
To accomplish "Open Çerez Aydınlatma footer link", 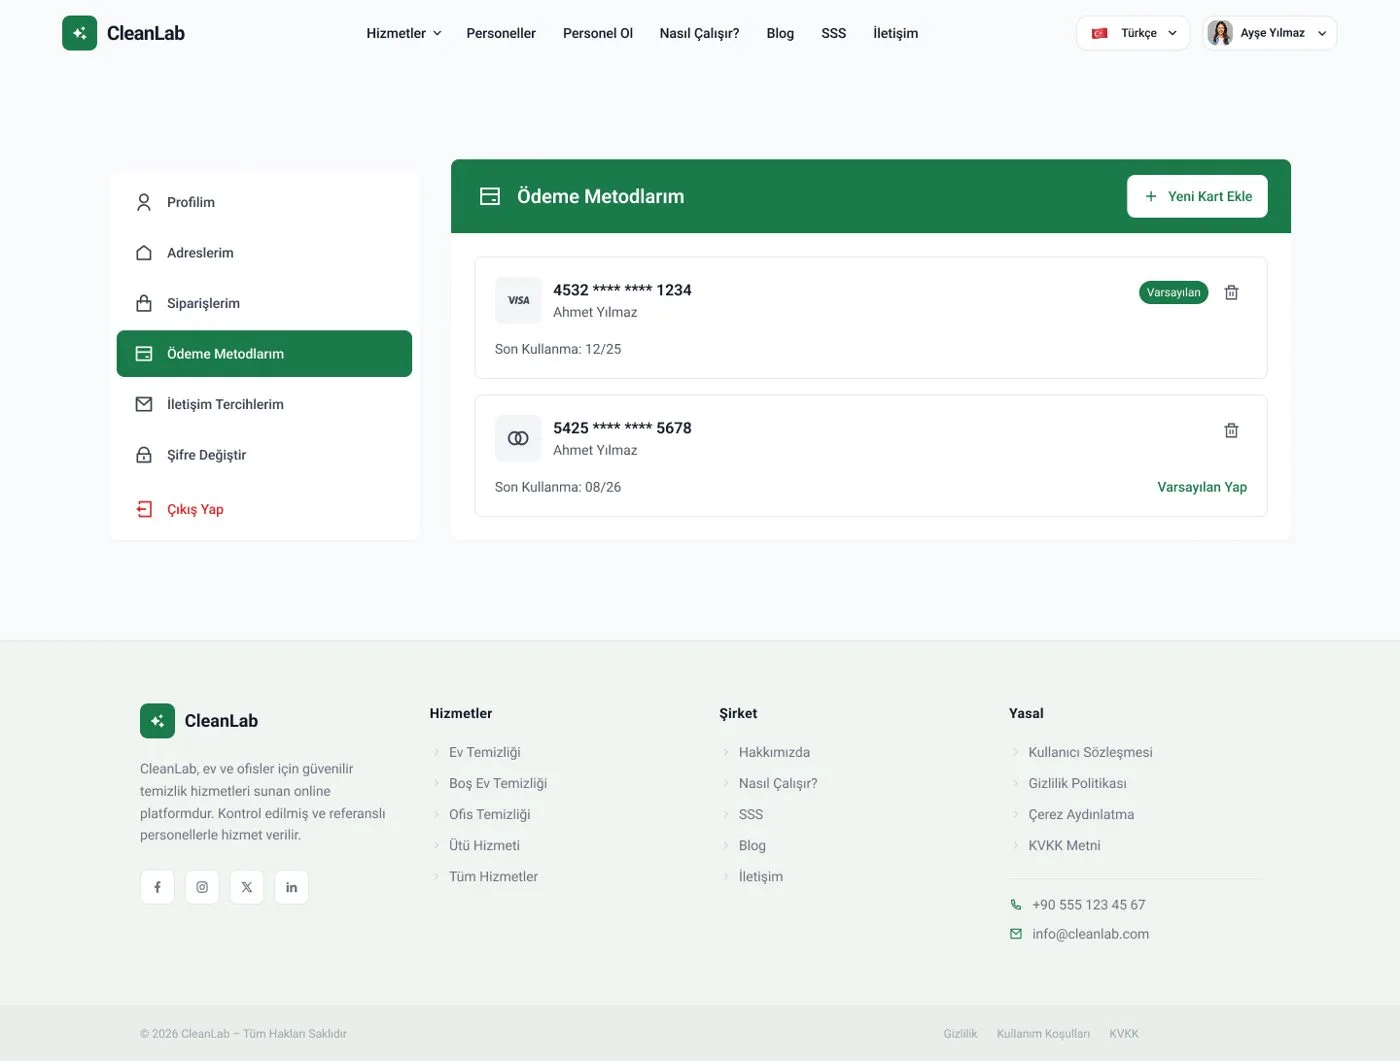I will tap(1081, 814).
